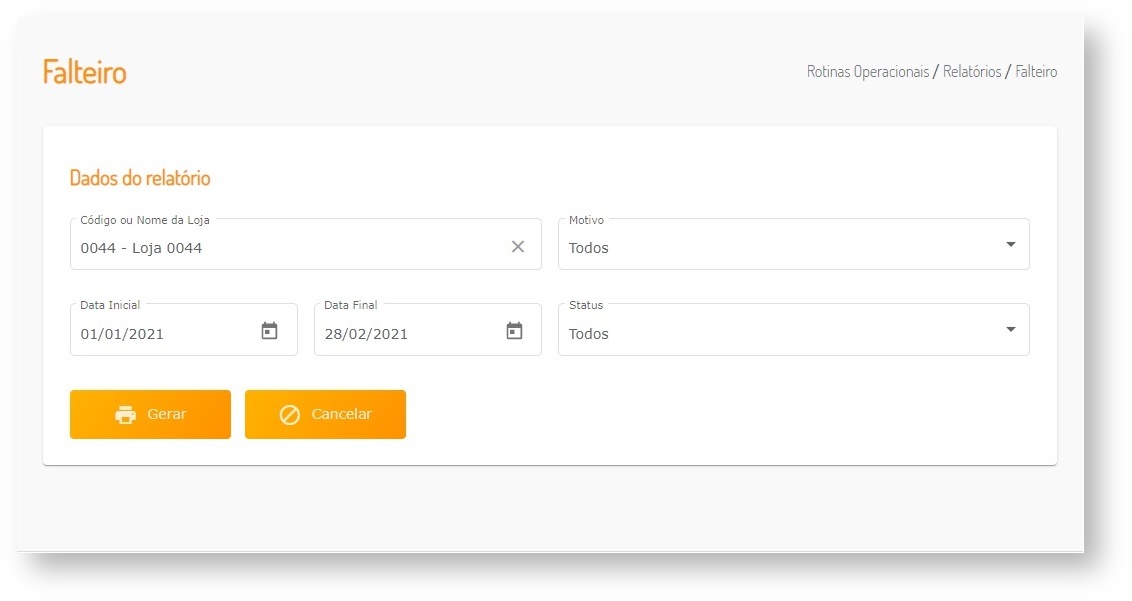Click the printer icon on Gerar

click(x=126, y=415)
